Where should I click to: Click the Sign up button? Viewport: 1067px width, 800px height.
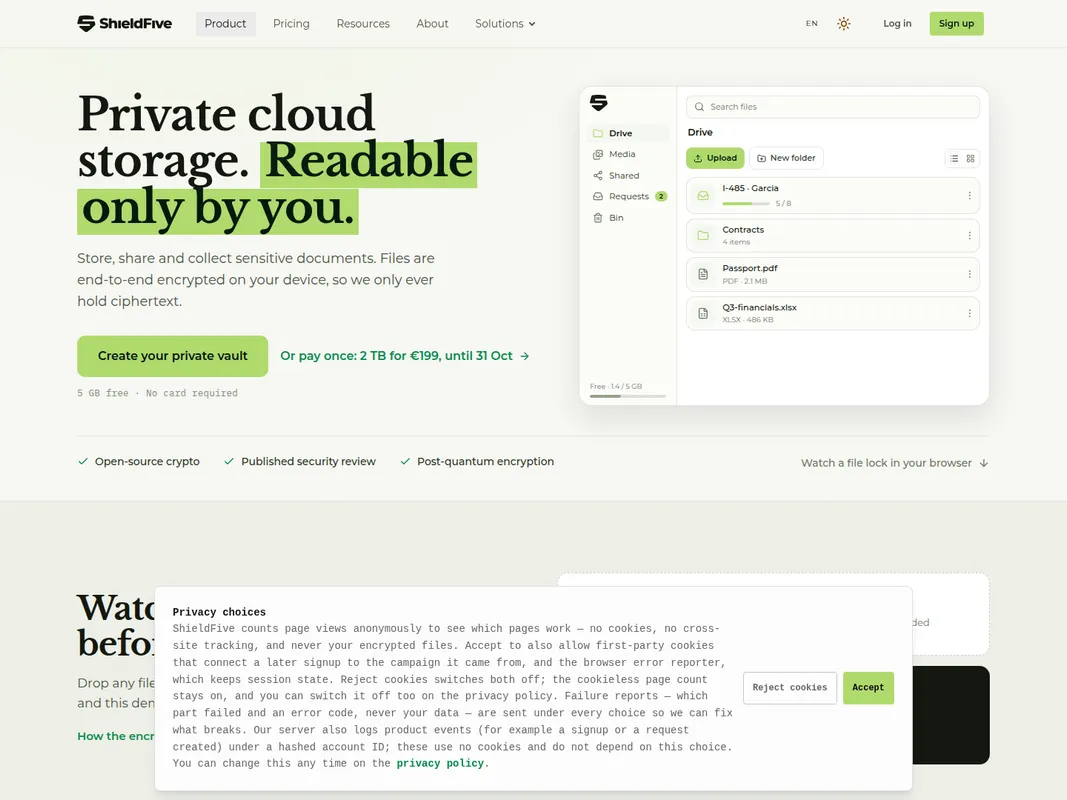pyautogui.click(x=956, y=24)
